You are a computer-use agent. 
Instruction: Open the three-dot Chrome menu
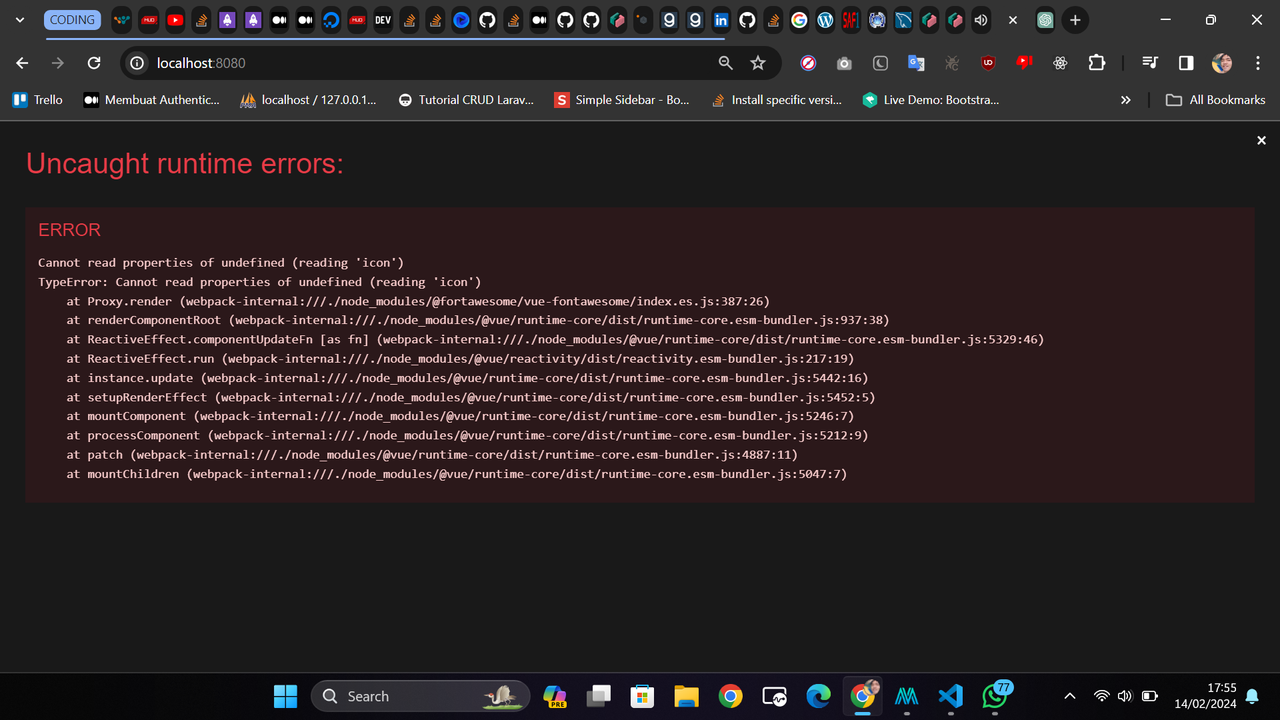(1257, 62)
